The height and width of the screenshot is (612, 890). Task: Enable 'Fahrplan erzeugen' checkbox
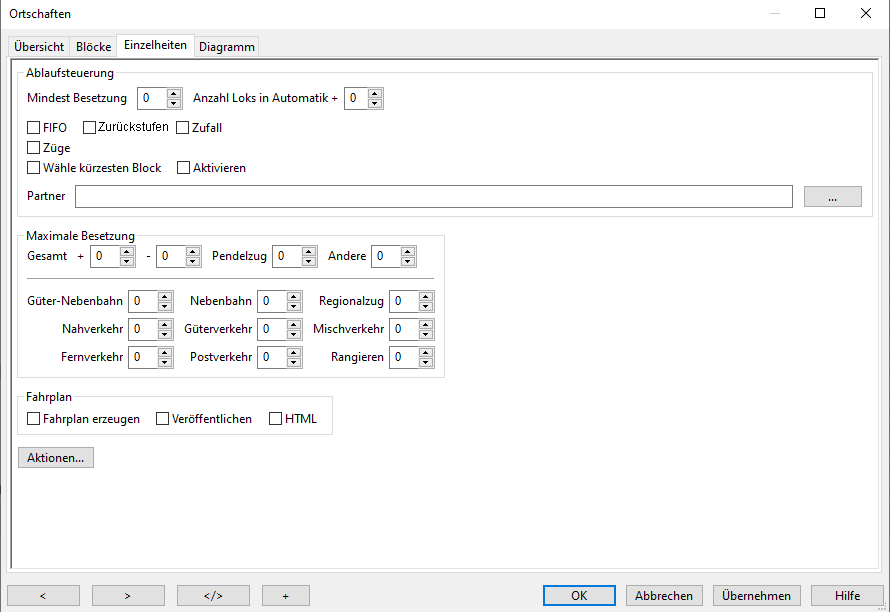pos(34,419)
